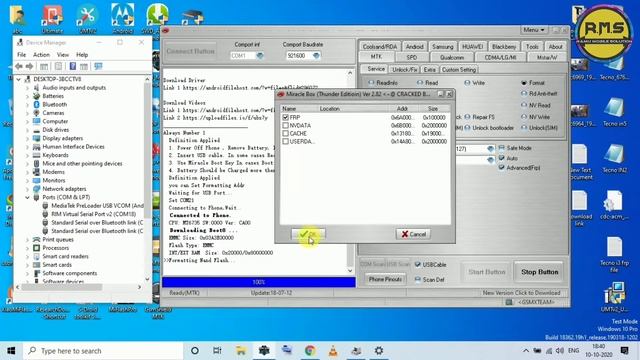Open cdc-acm desktop file icon
Viewport: 640px width, 360px height.
[x=614, y=205]
